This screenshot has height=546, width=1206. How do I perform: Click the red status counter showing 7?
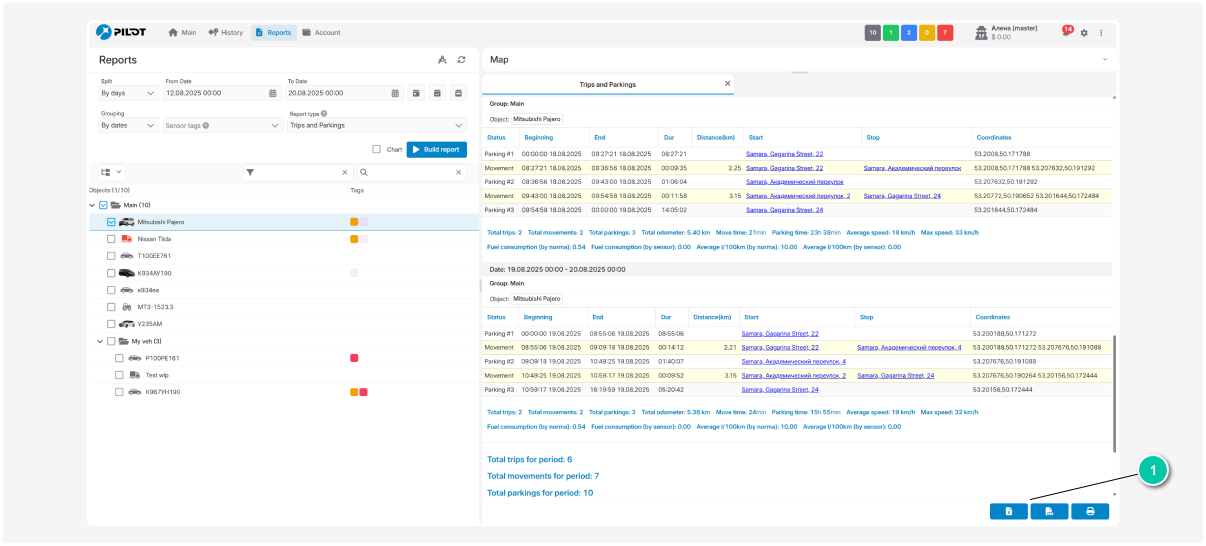pyautogui.click(x=945, y=33)
